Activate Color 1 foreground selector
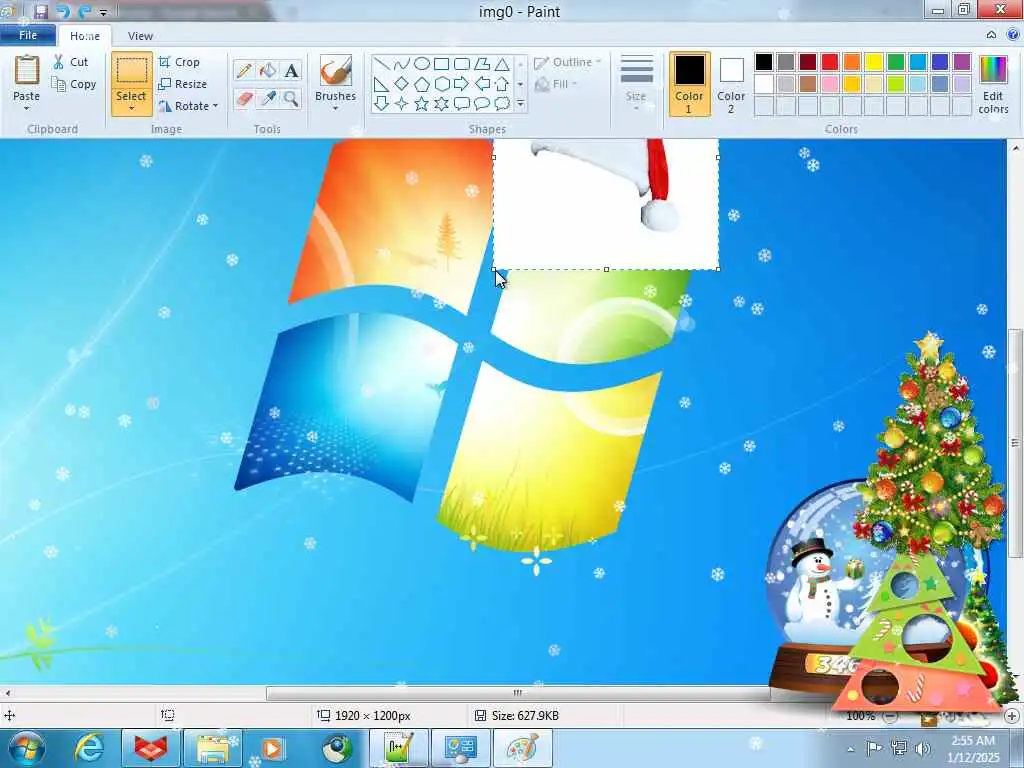 point(690,84)
